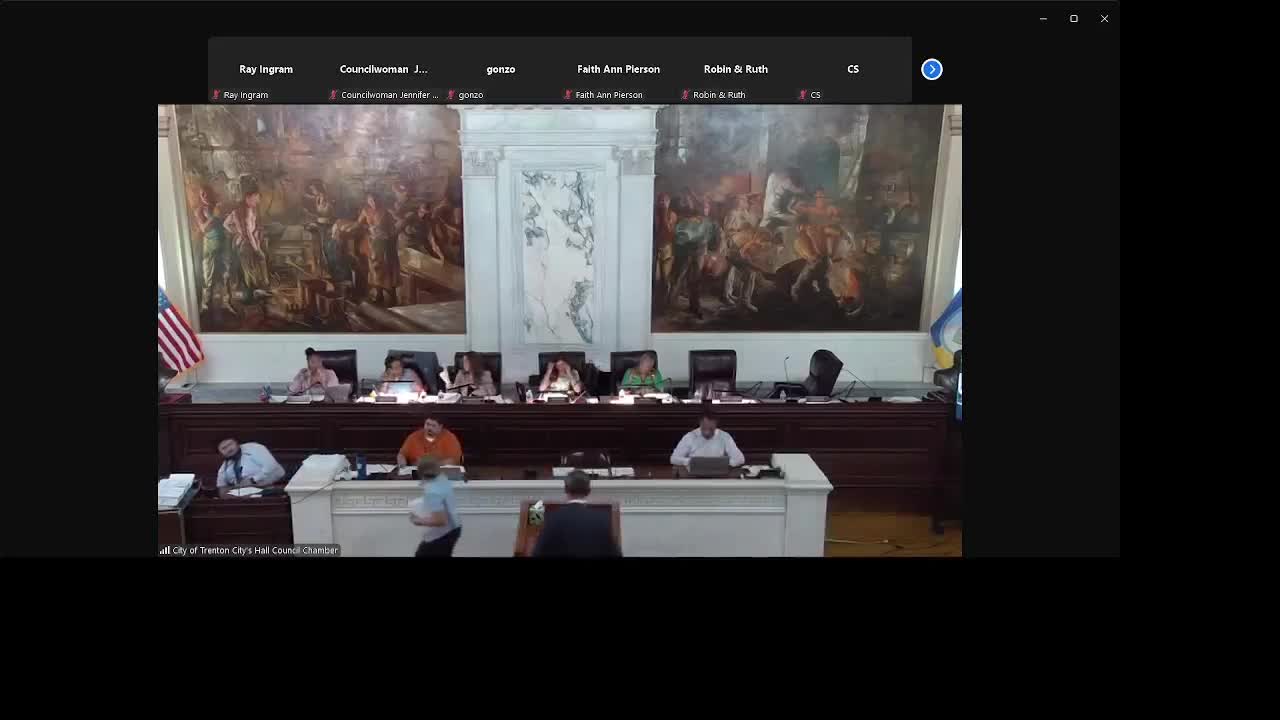Click the City of Trenton Council Chamber name label
Screen dimensions: 1280x720
(255, 550)
